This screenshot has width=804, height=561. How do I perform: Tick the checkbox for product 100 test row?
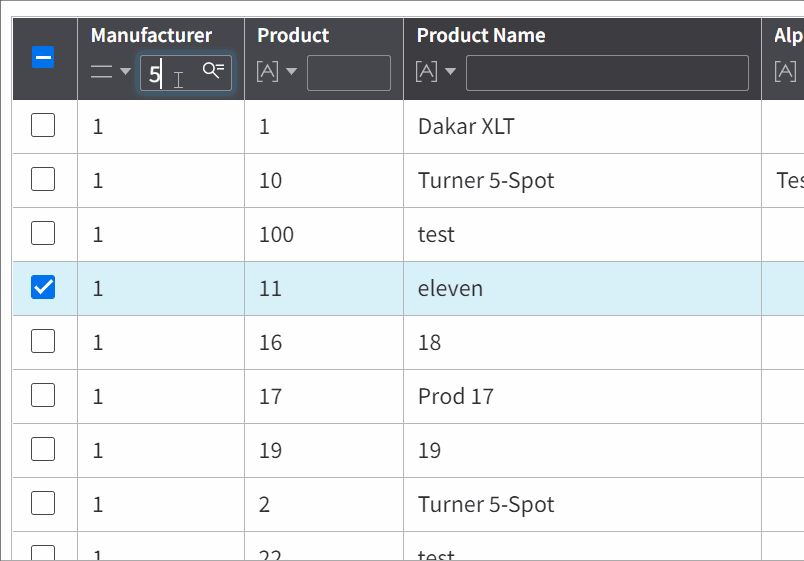pyautogui.click(x=43, y=233)
